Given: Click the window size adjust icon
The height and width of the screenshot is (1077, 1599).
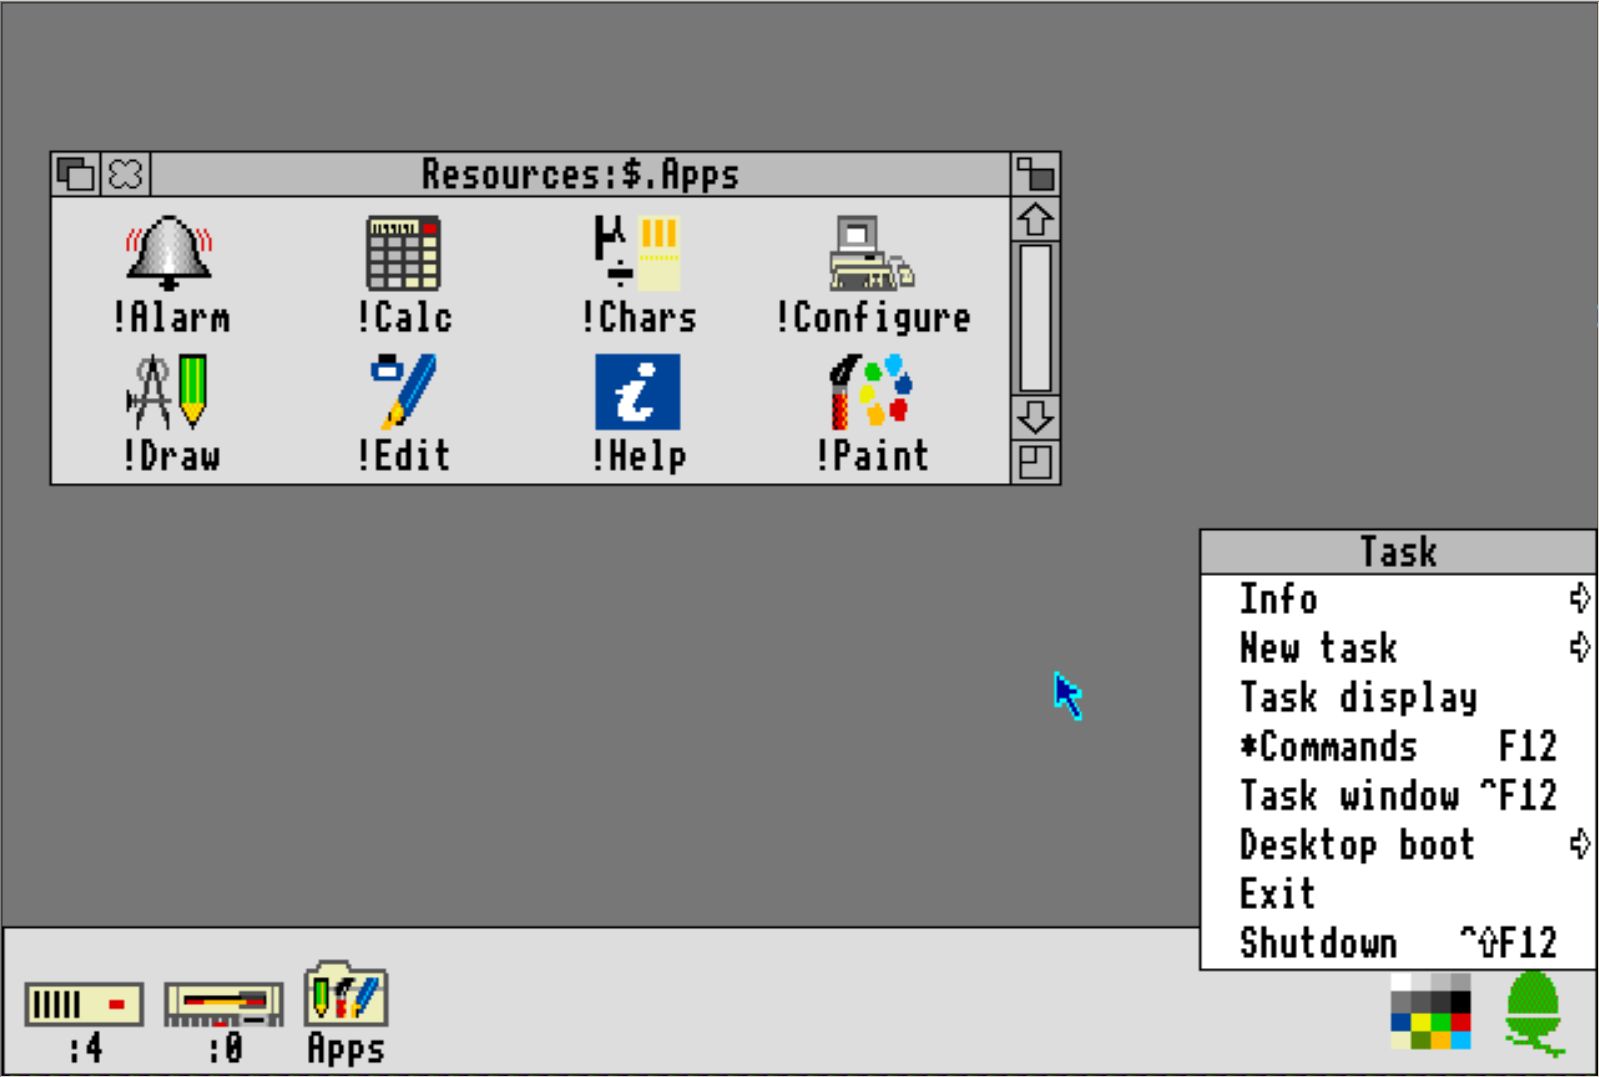Looking at the screenshot, I should [x=1035, y=463].
